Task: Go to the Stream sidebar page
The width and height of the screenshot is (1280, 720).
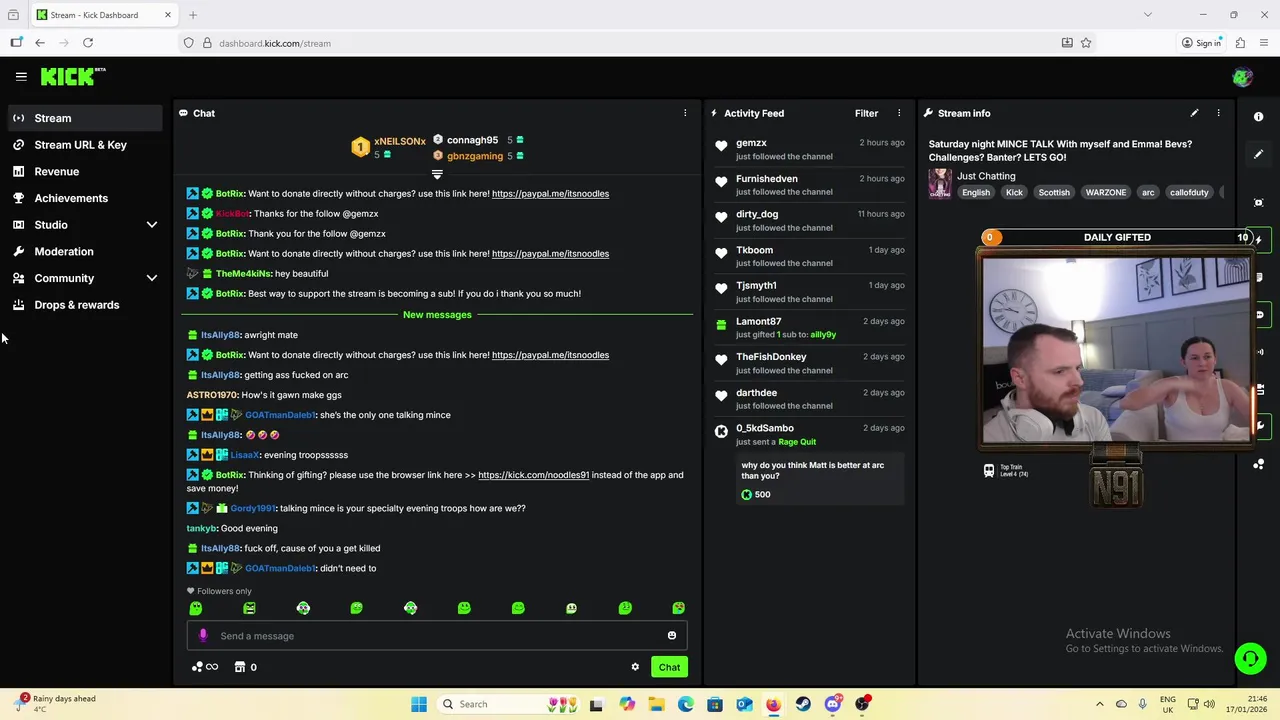Action: [85, 118]
